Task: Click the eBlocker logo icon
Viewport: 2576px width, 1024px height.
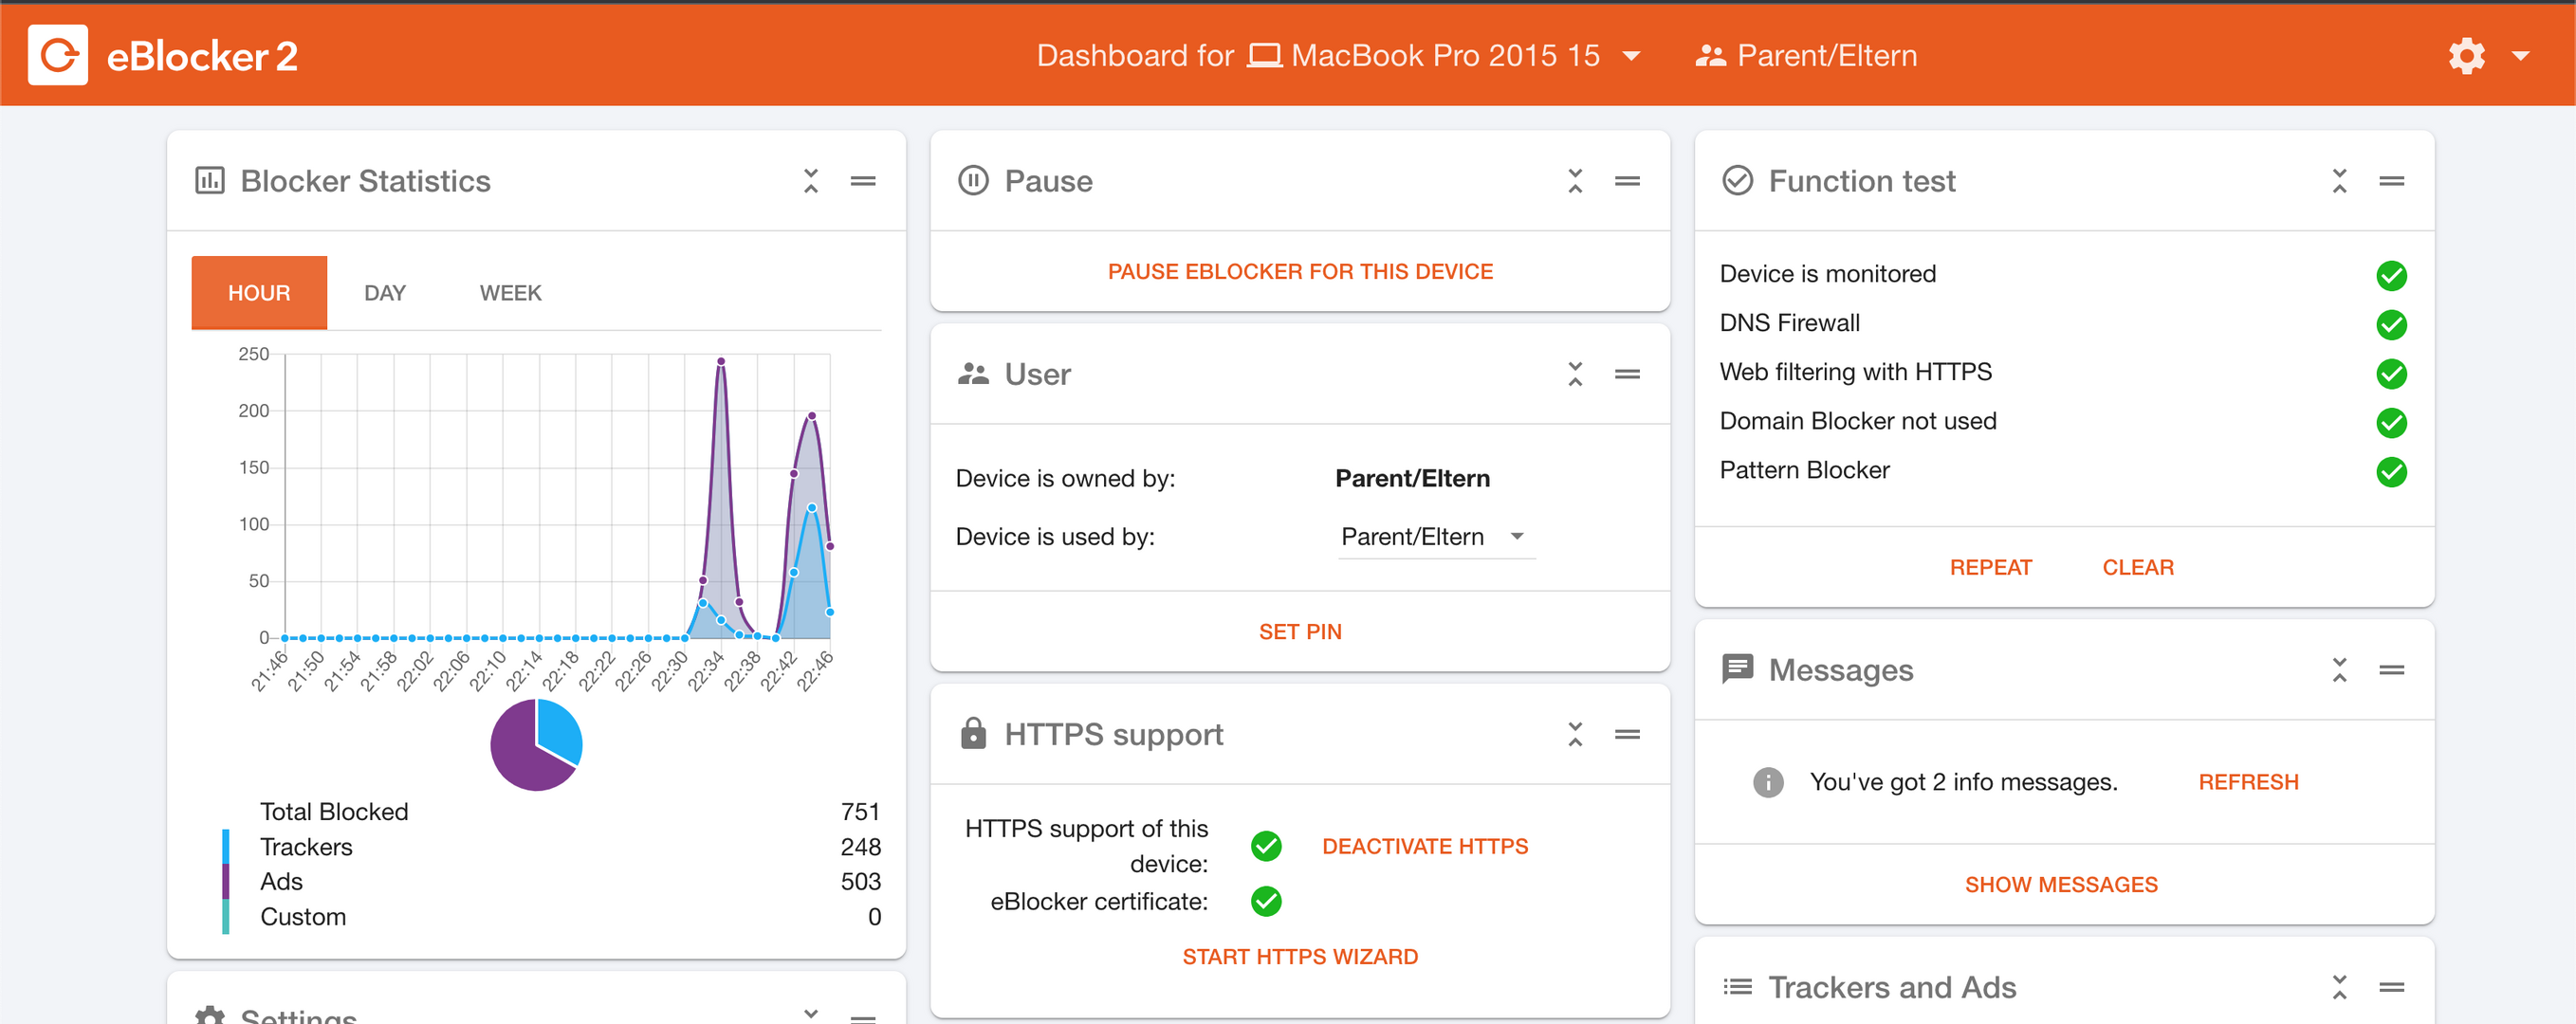Action: [58, 55]
